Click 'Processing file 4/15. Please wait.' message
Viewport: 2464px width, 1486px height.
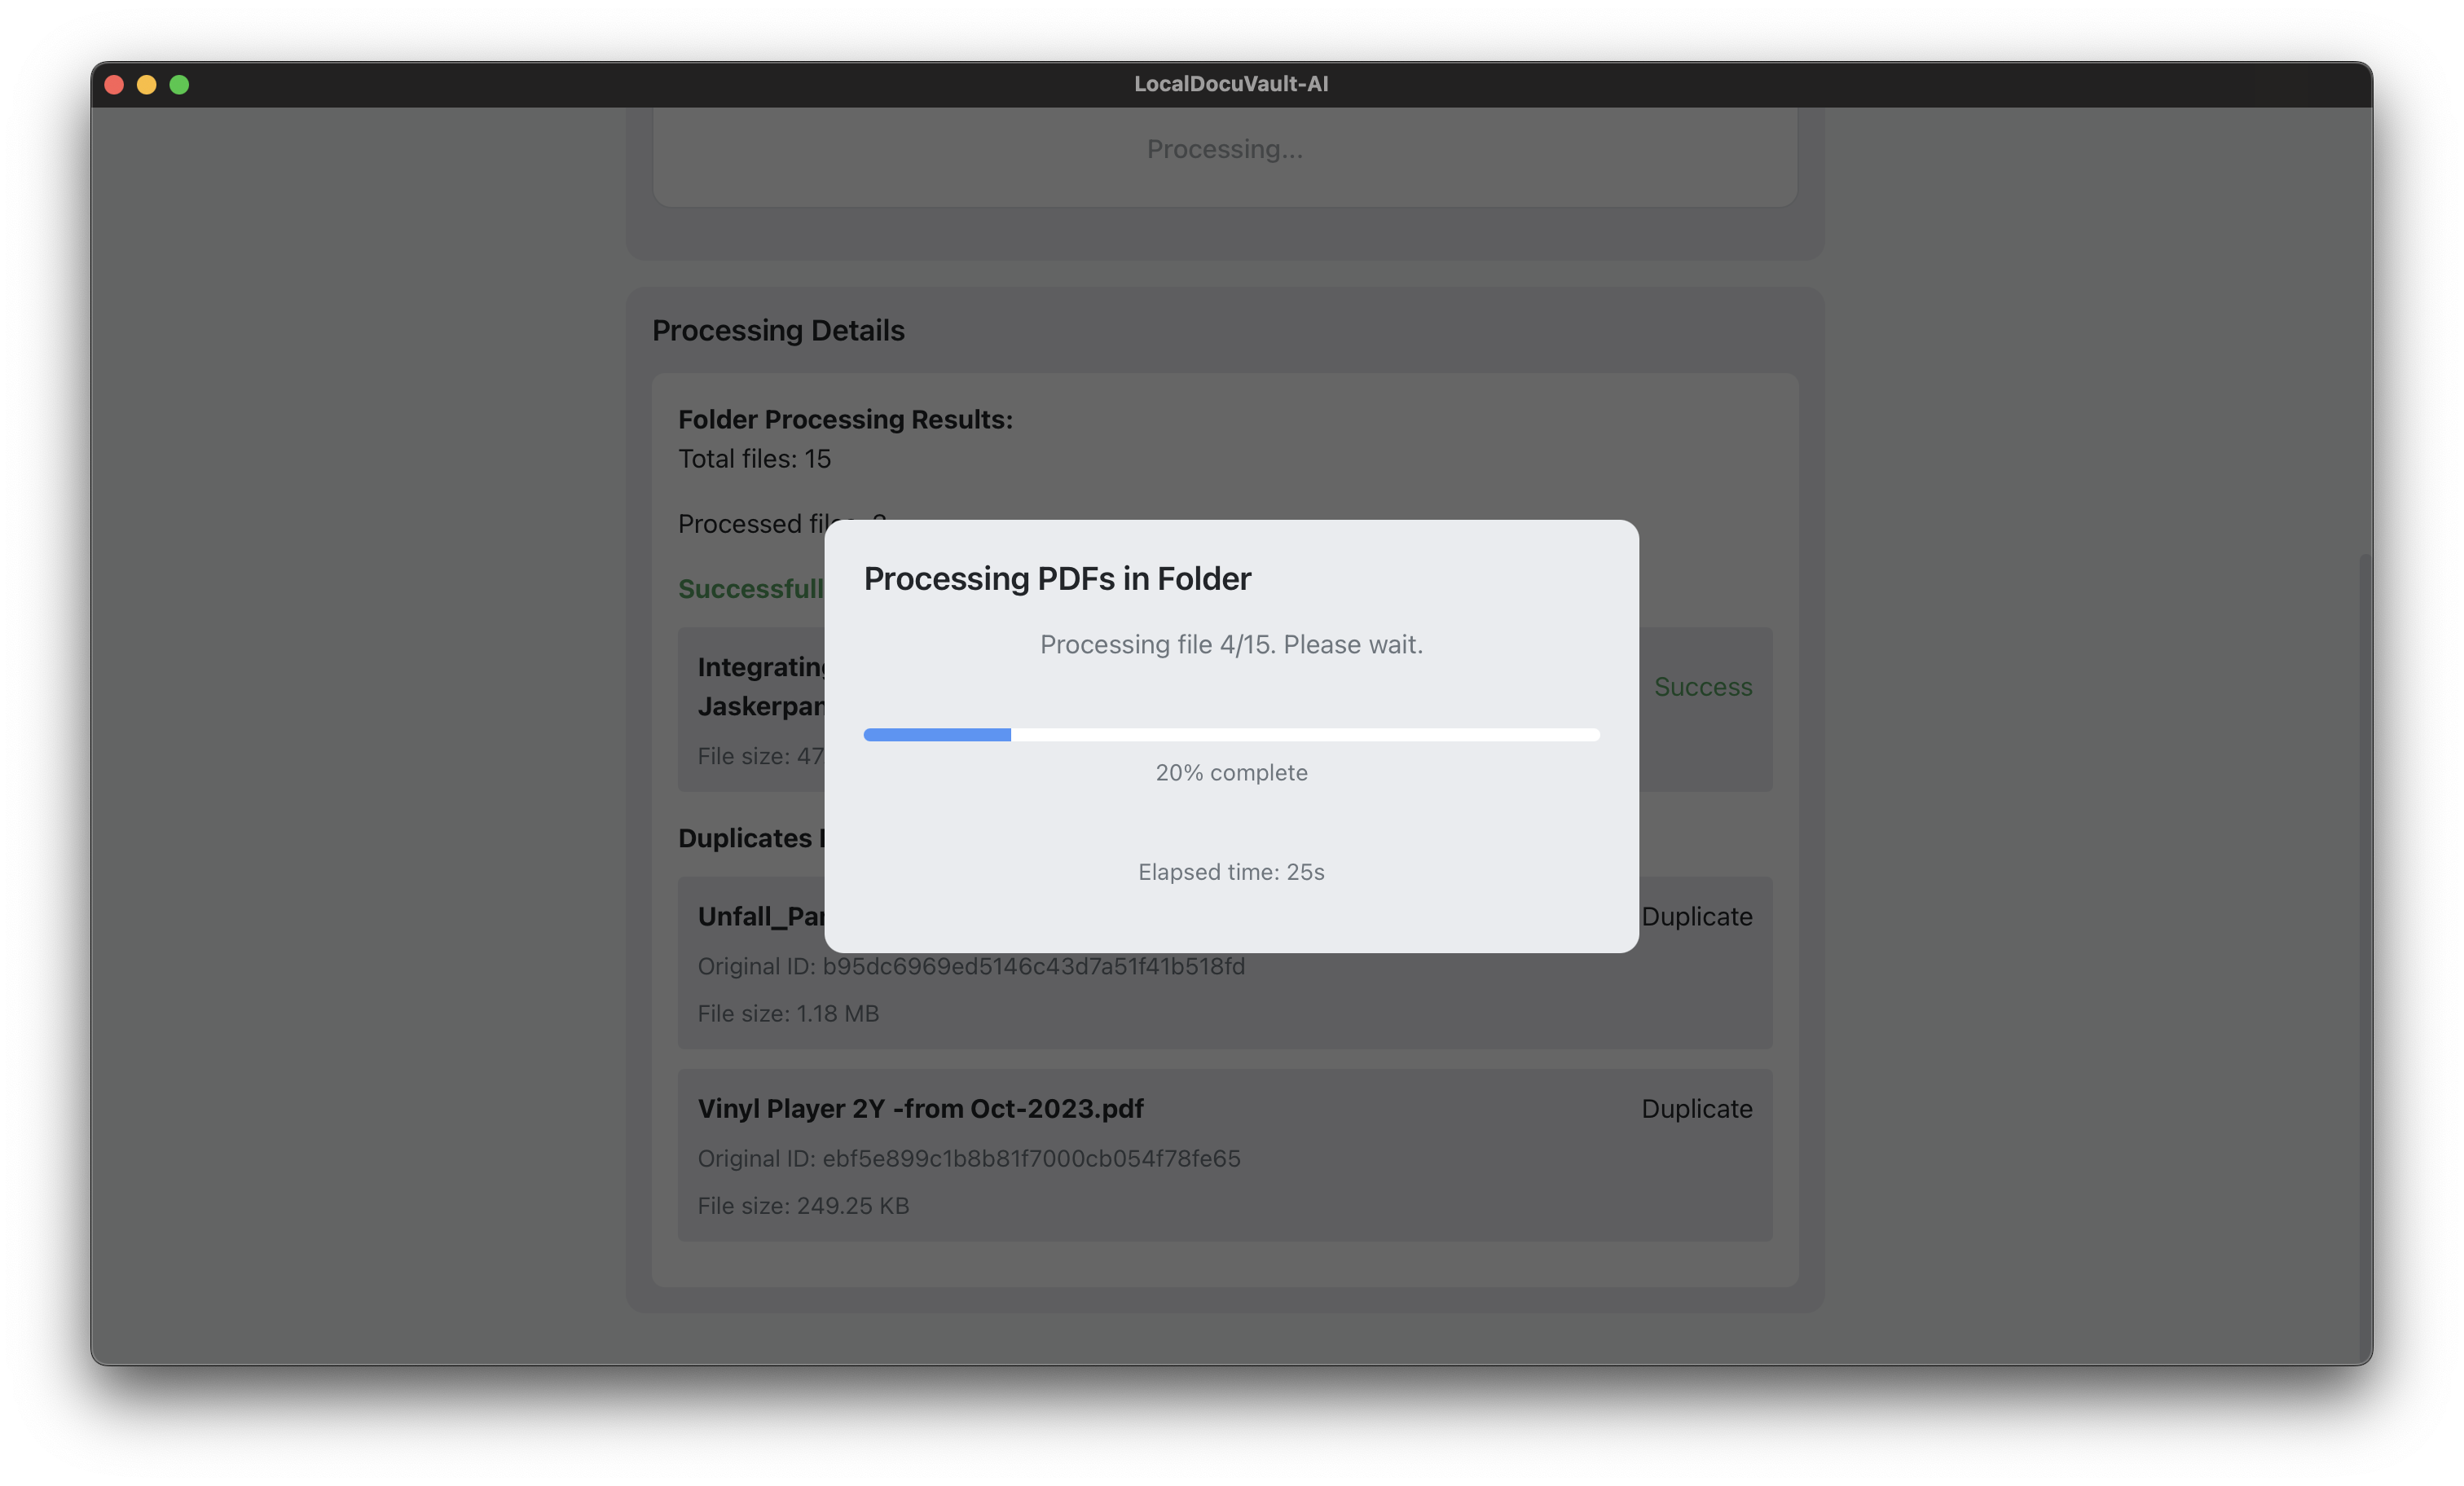[x=1231, y=645]
